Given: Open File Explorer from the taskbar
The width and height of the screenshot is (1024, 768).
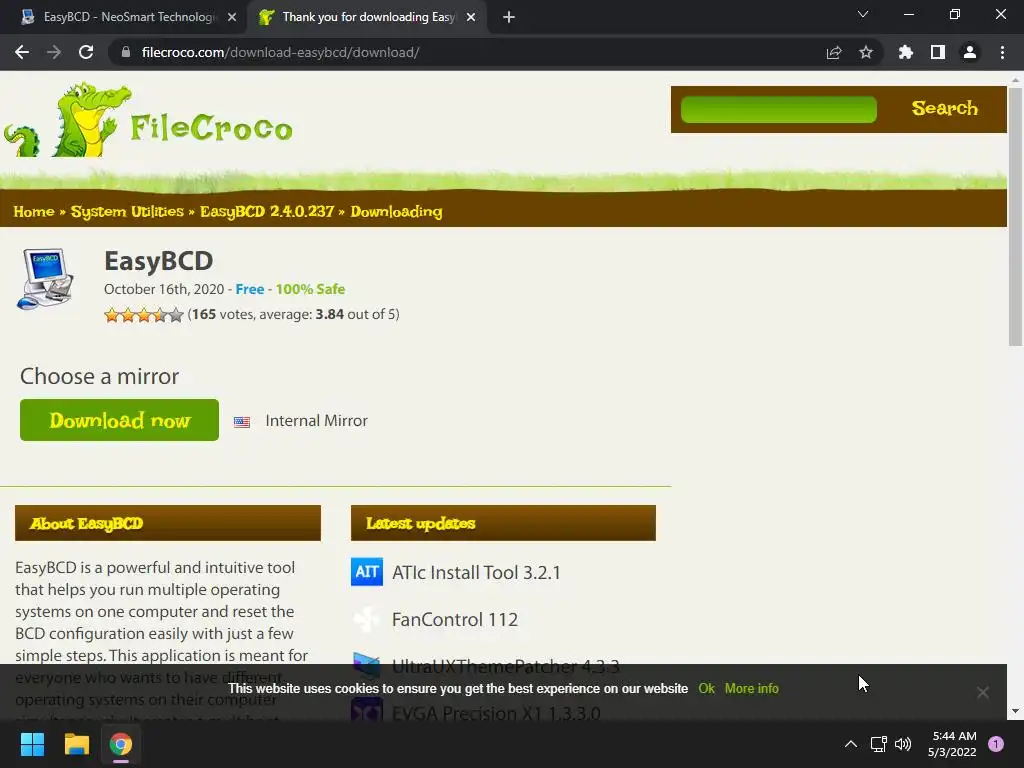Looking at the screenshot, I should click(x=76, y=744).
